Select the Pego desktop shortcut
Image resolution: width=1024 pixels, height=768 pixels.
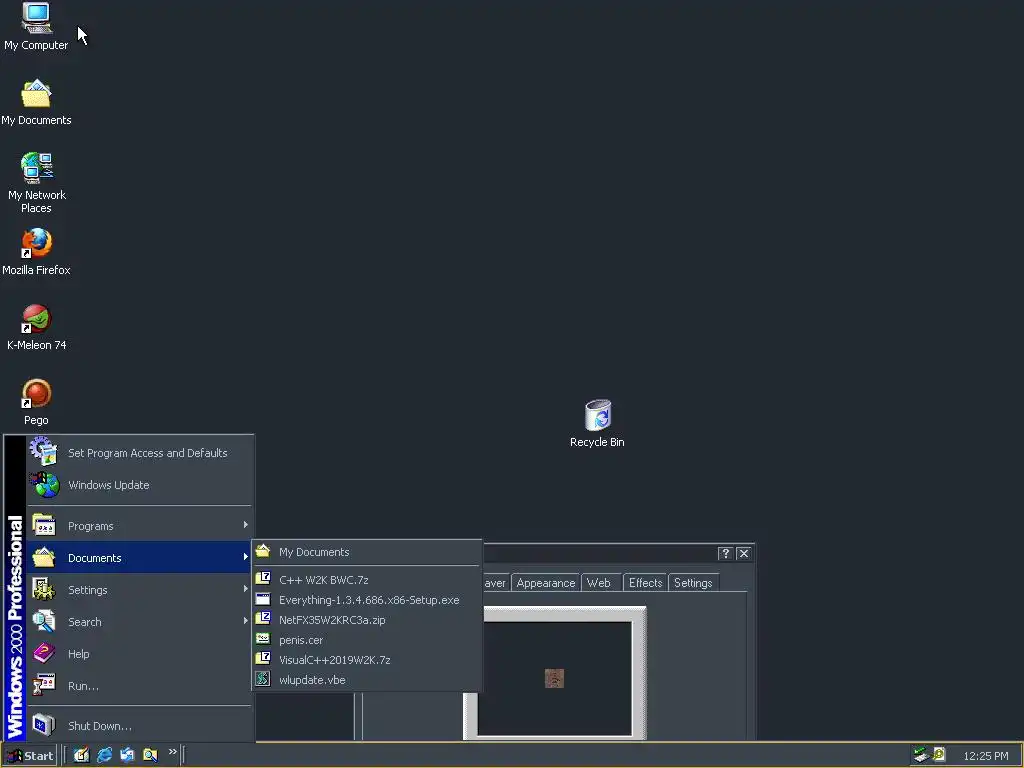point(37,402)
